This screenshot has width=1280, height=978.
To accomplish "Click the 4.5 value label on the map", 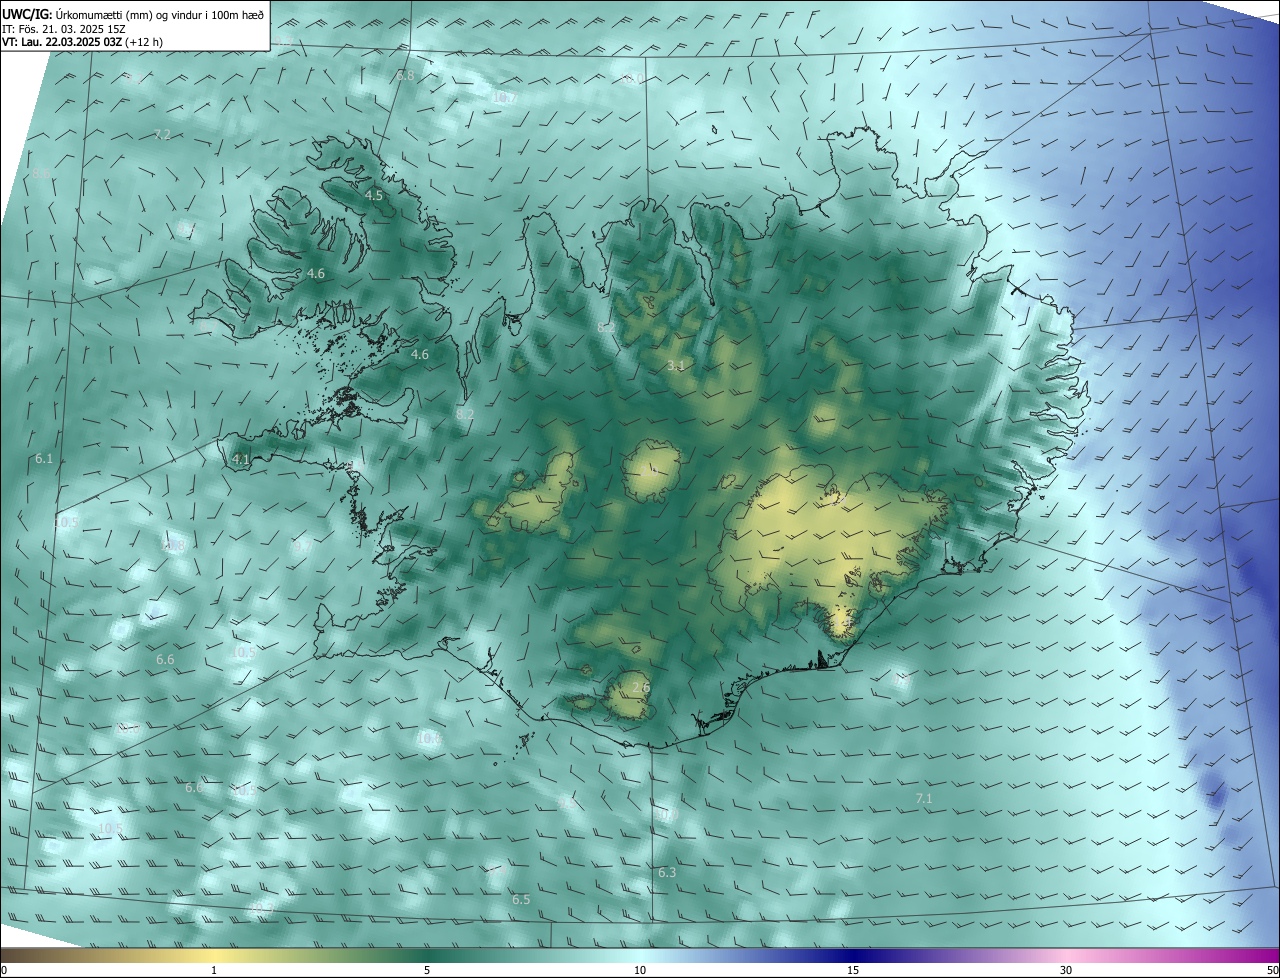I will coord(374,196).
